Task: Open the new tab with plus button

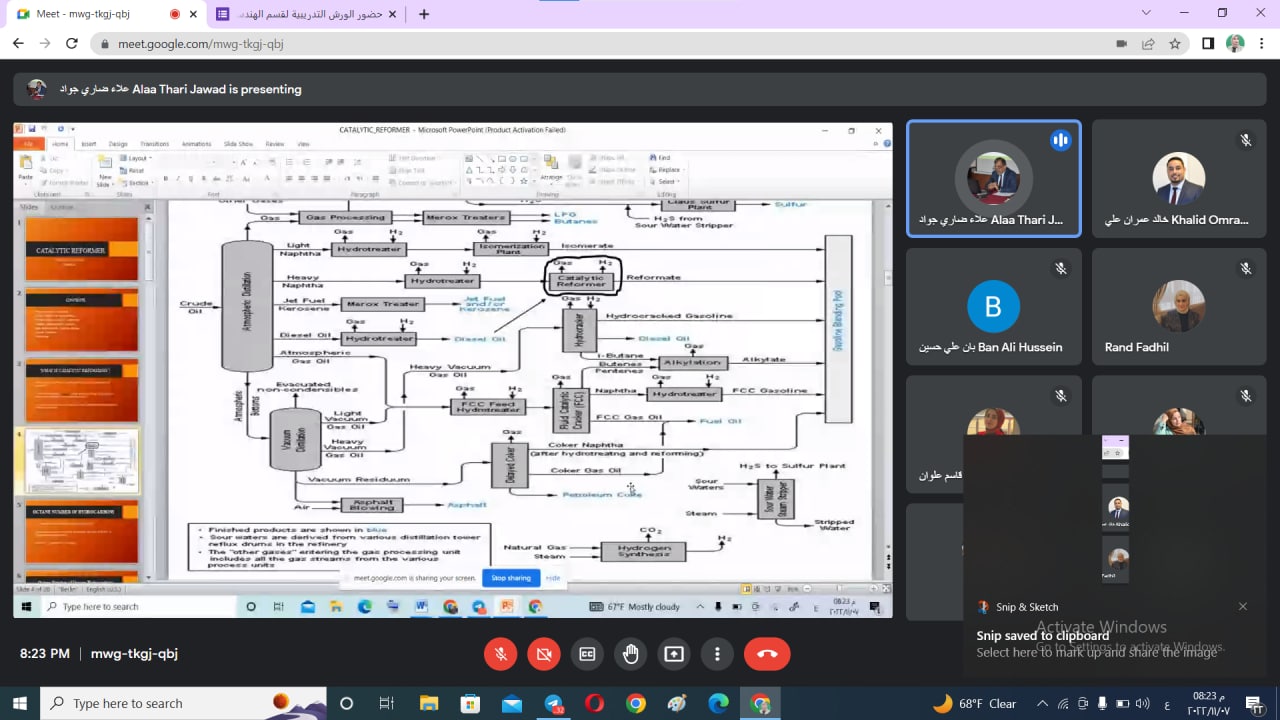Action: click(x=424, y=14)
